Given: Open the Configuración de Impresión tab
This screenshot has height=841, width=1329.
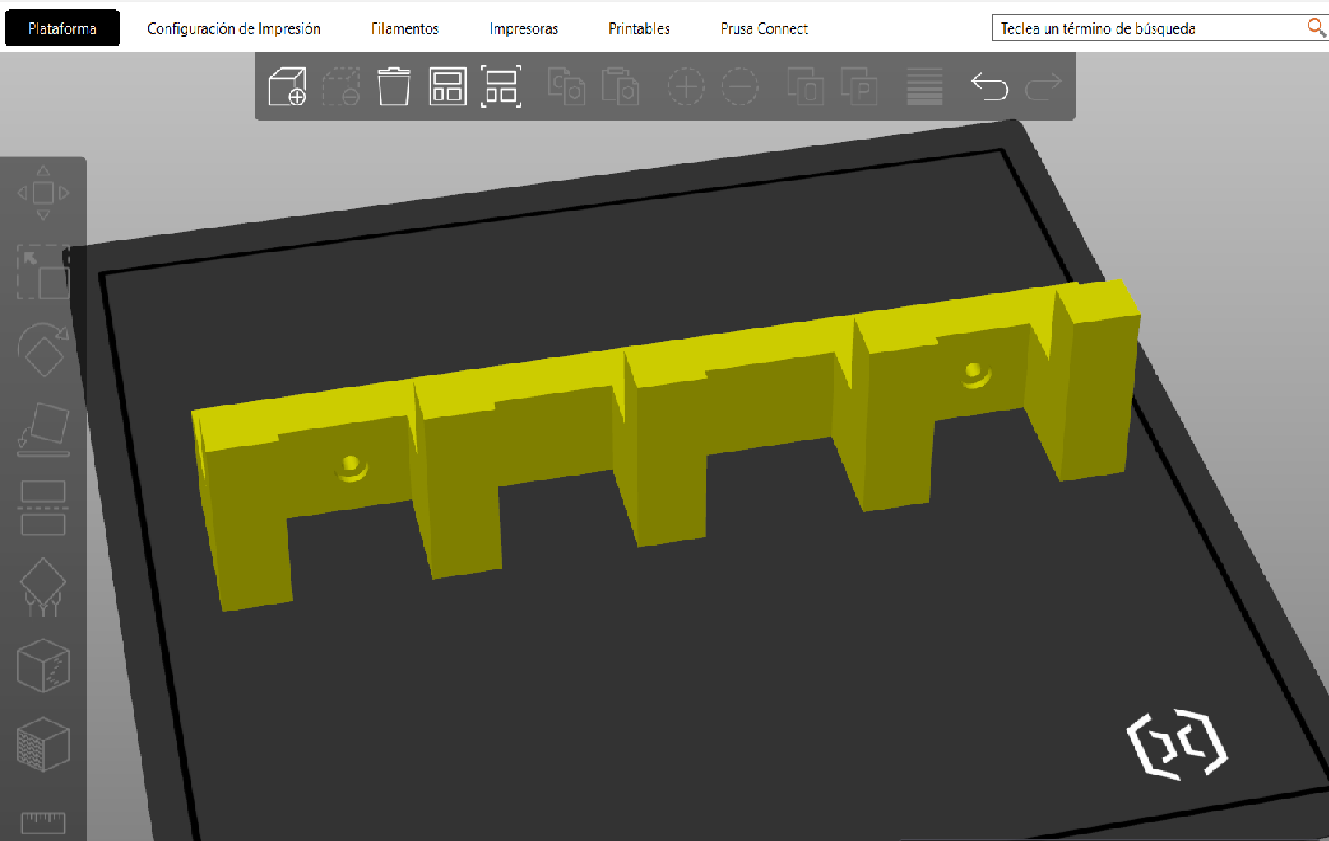Looking at the screenshot, I should click(234, 28).
